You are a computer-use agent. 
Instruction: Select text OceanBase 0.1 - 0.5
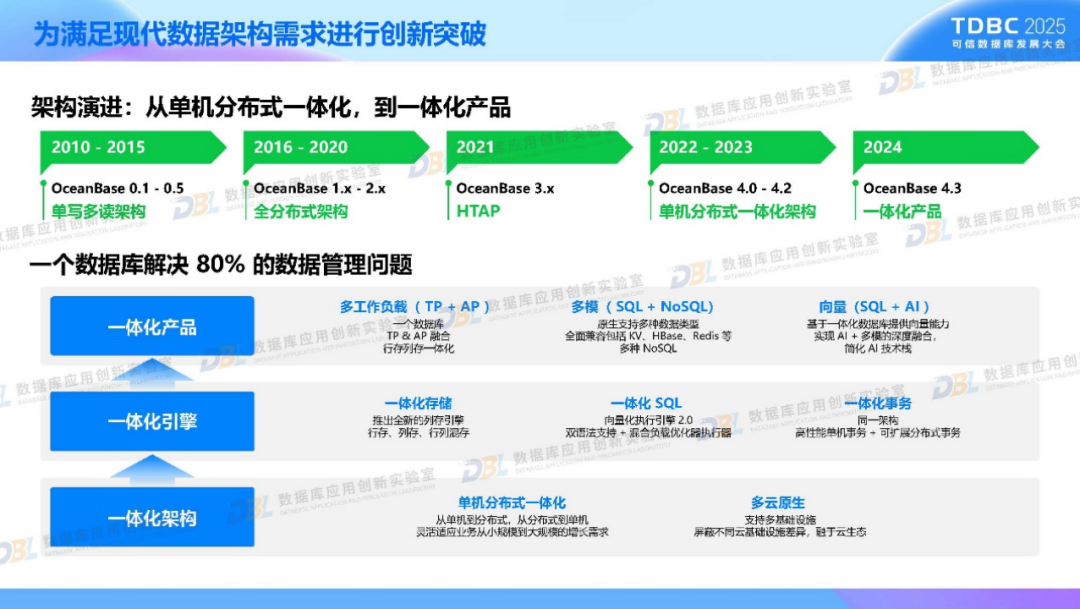click(117, 188)
